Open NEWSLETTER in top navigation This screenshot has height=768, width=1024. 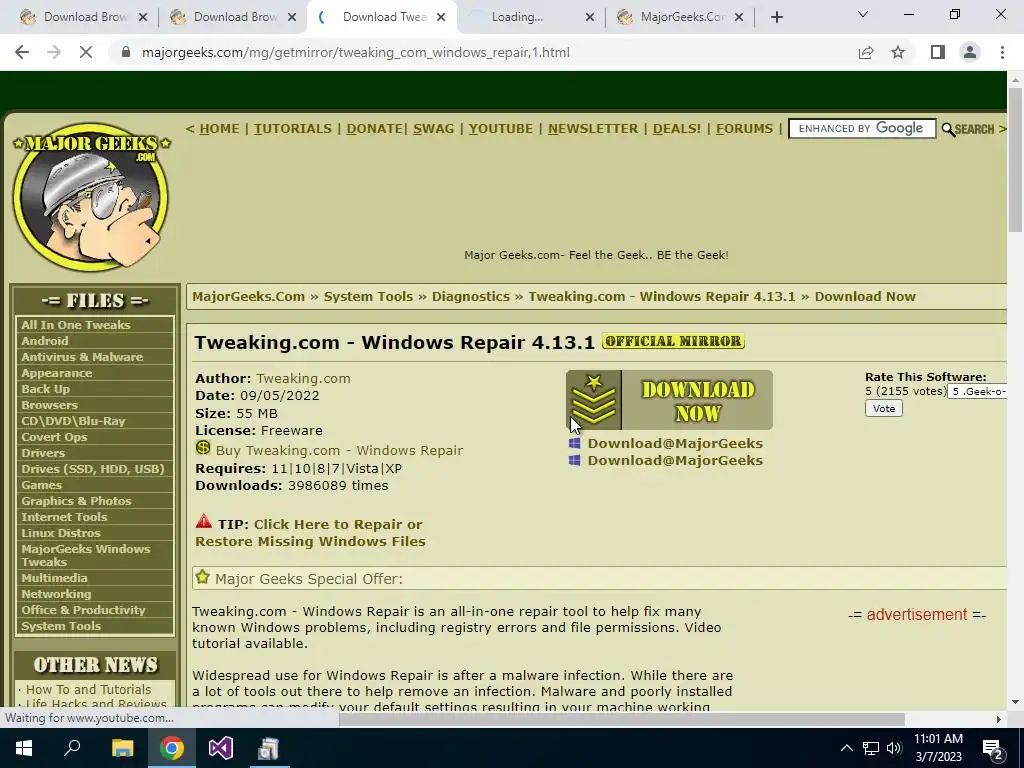[x=593, y=129]
